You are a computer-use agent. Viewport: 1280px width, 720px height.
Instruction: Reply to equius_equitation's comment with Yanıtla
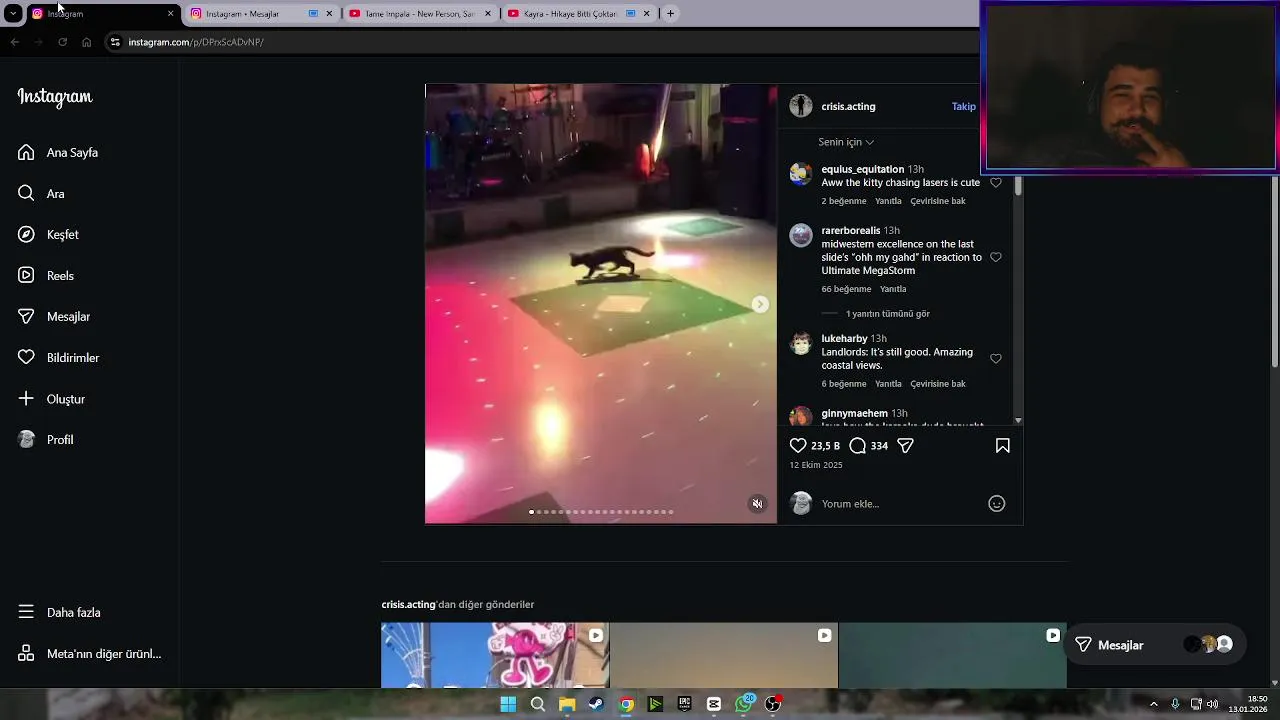click(x=888, y=201)
